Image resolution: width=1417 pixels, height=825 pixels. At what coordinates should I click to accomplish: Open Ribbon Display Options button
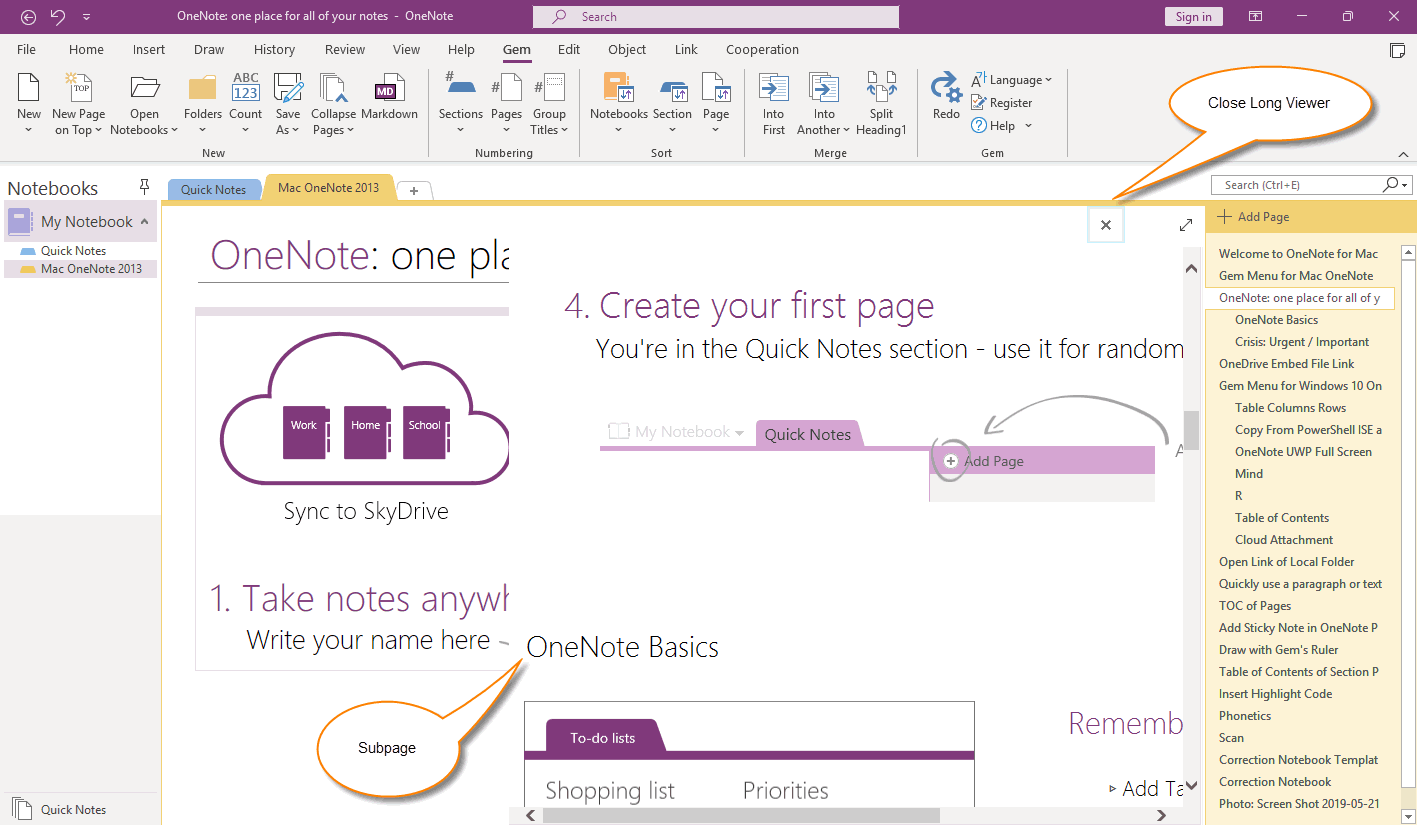tap(1255, 16)
